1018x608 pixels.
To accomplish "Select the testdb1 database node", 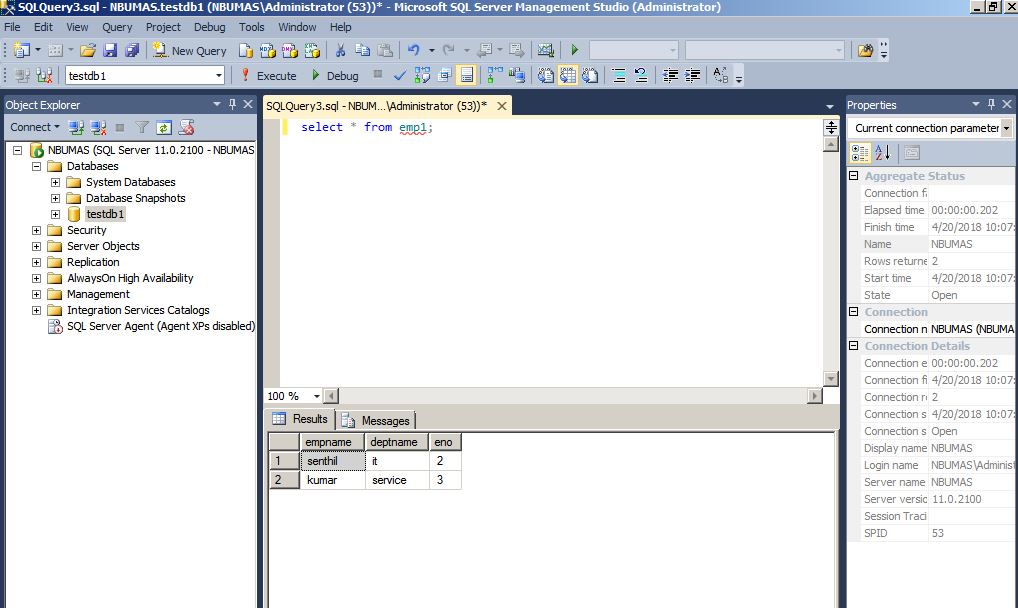I will tap(103, 213).
